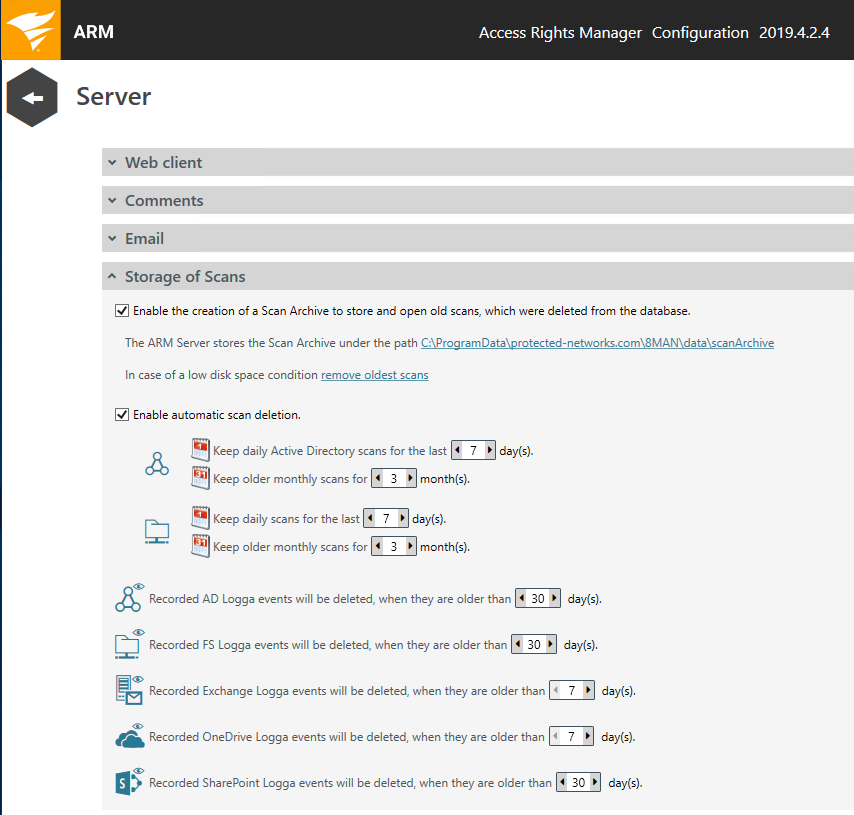Increase file server daily scans days
The width and height of the screenshot is (854, 815).
402,518
